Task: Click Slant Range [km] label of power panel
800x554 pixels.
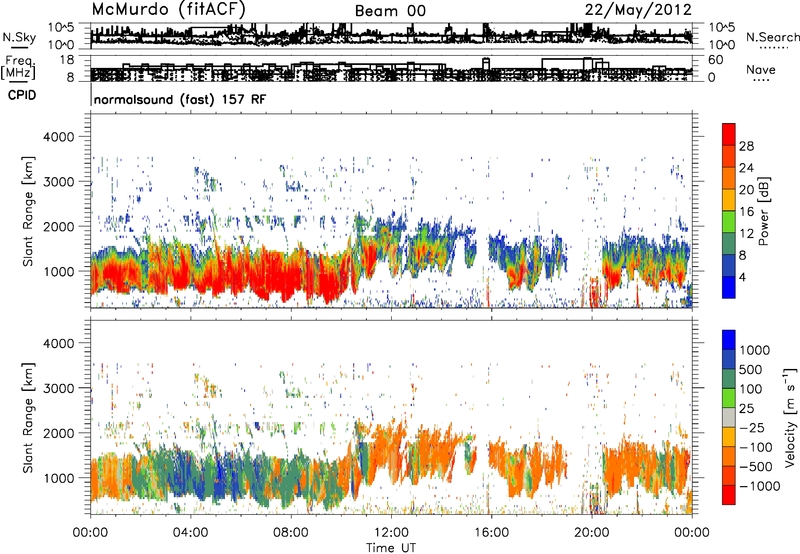Action: pyautogui.click(x=28, y=211)
